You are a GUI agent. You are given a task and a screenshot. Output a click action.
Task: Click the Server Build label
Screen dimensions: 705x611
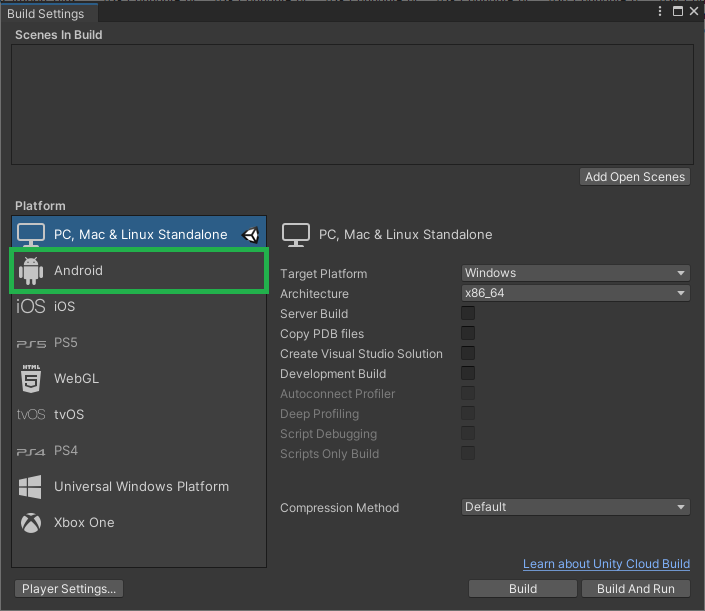[314, 313]
